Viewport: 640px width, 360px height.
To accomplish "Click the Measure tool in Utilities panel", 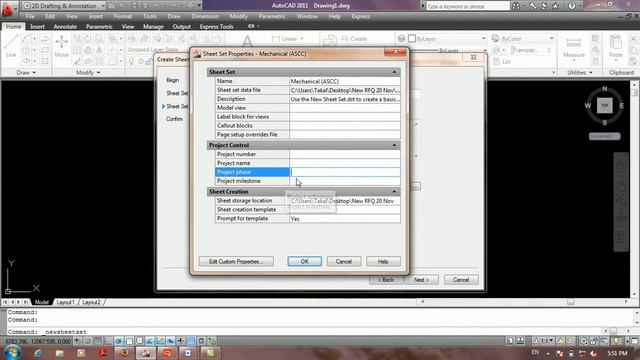I will tap(573, 48).
